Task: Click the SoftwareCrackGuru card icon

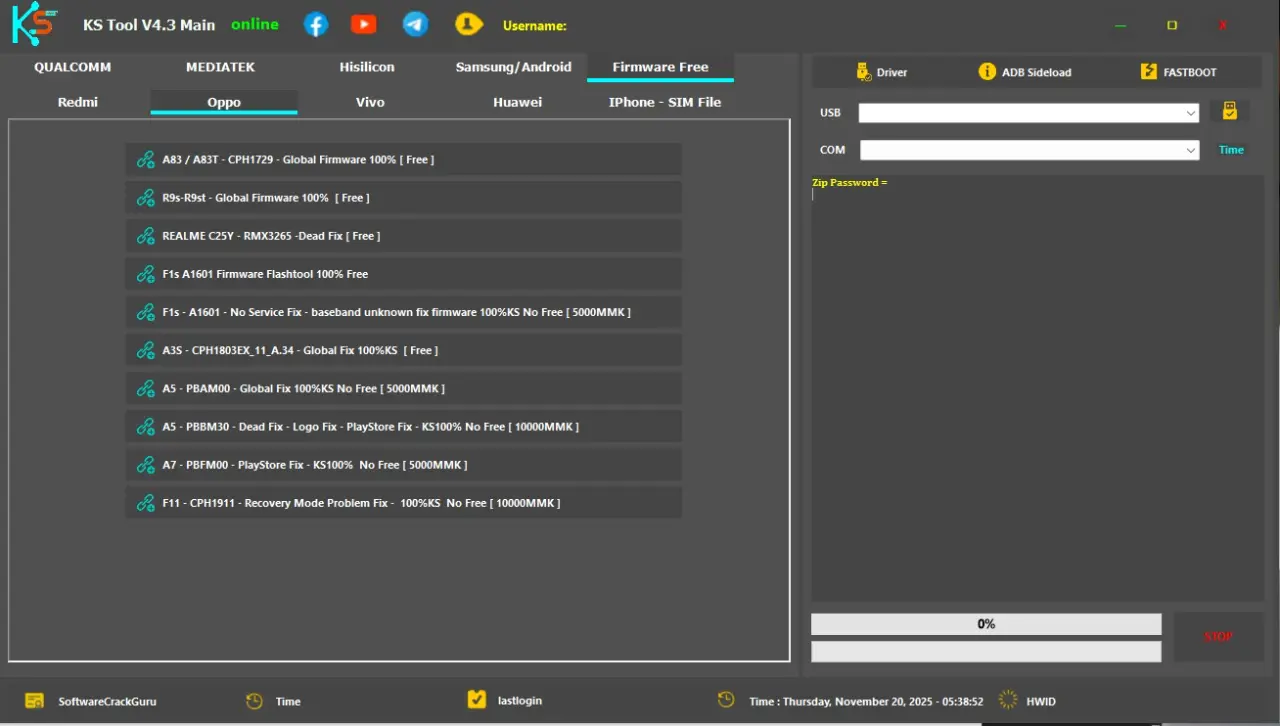Action: pyautogui.click(x=34, y=701)
